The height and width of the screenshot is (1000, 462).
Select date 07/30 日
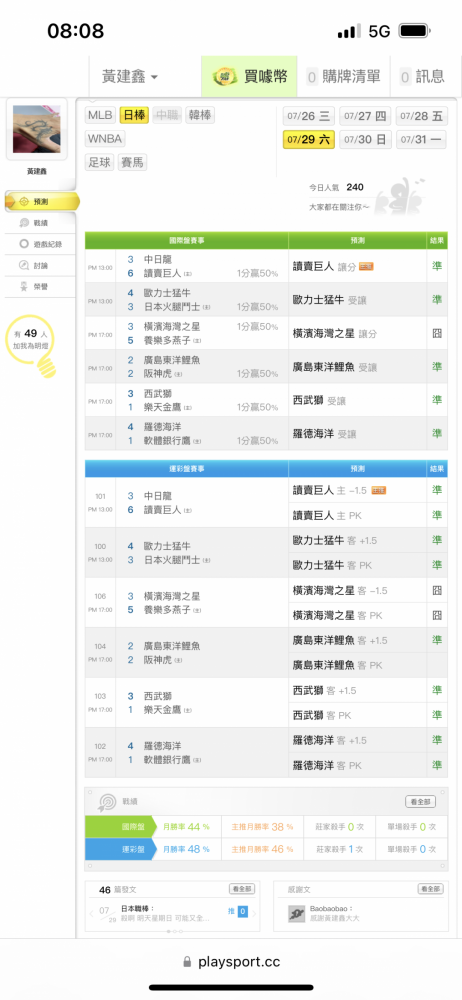365,139
